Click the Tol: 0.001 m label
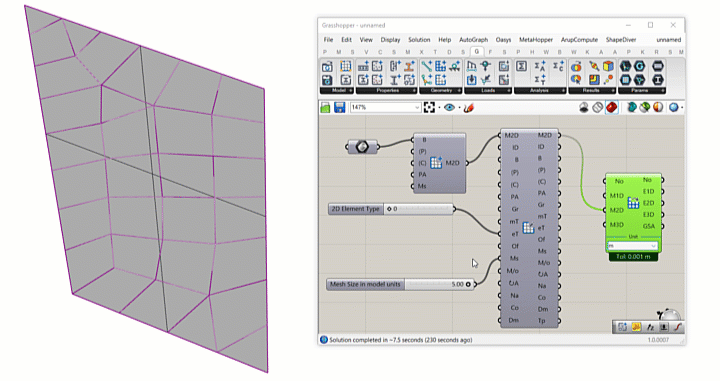720x381 pixels. pyautogui.click(x=633, y=257)
